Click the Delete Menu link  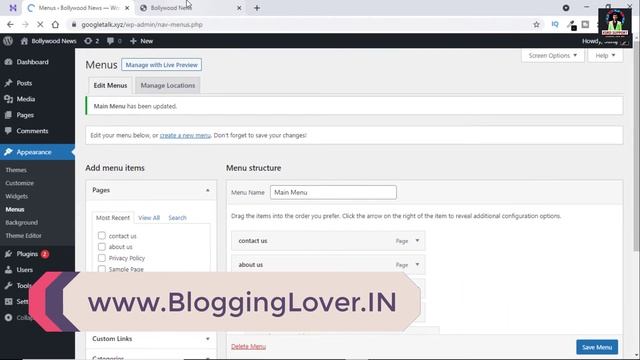pos(248,347)
